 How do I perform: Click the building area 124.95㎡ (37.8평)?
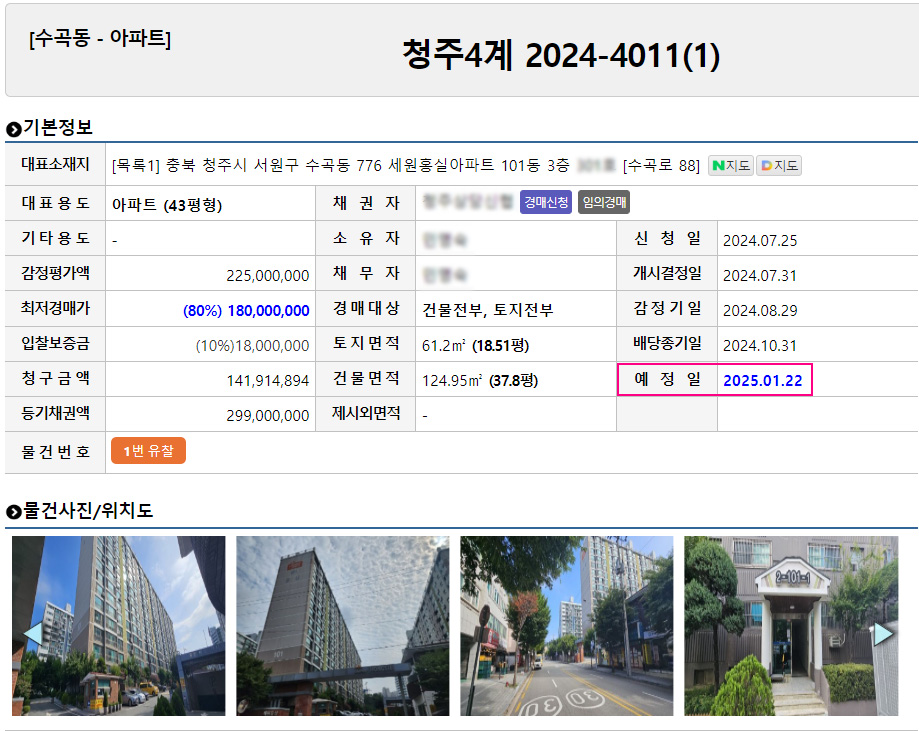tap(480, 380)
